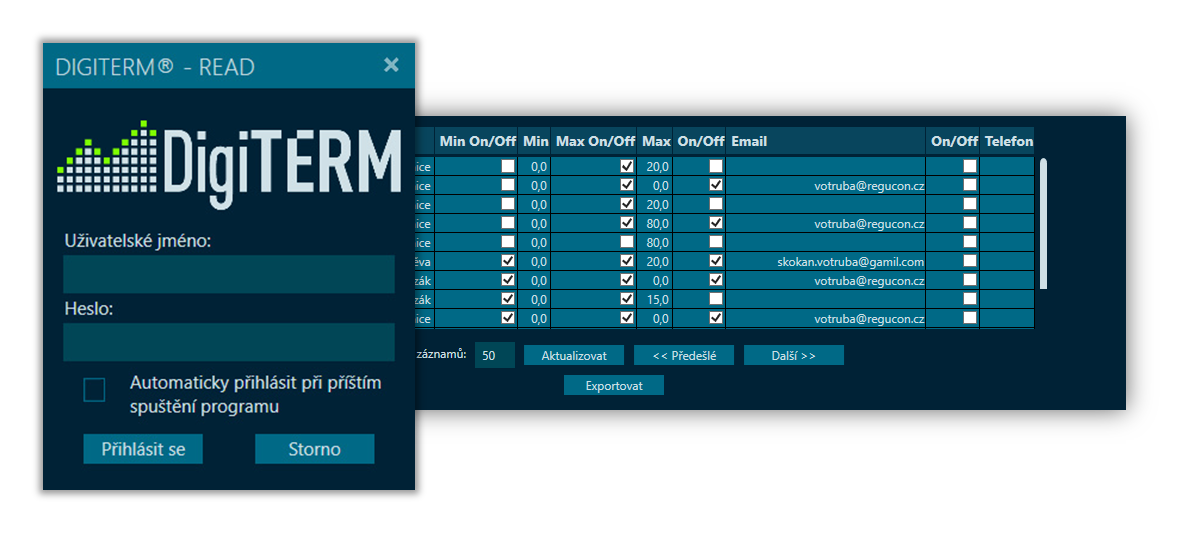Viewport: 1186px width, 553px height.
Task: Click the Max column header
Action: 655,141
